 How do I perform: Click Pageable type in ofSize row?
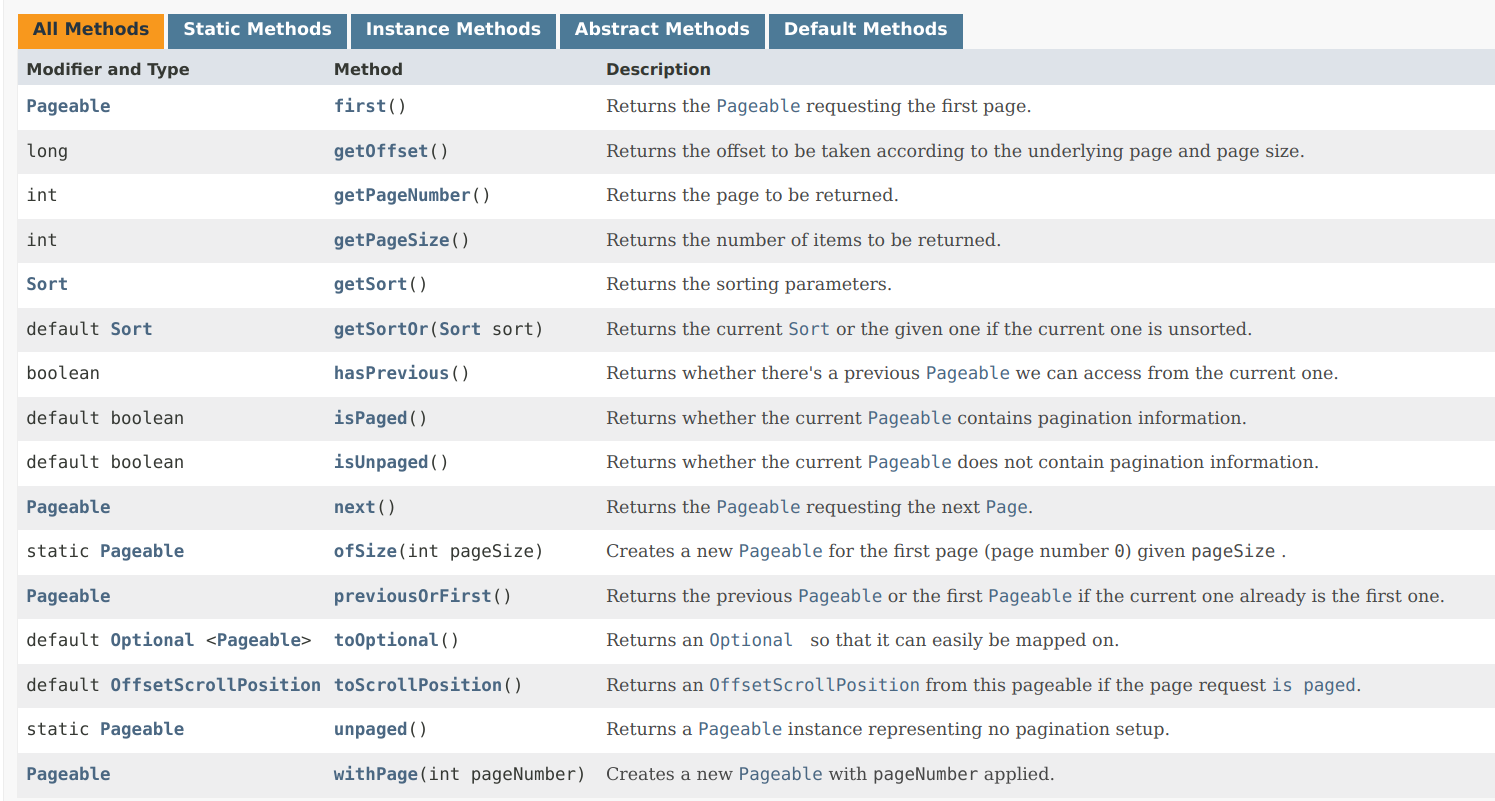point(142,551)
